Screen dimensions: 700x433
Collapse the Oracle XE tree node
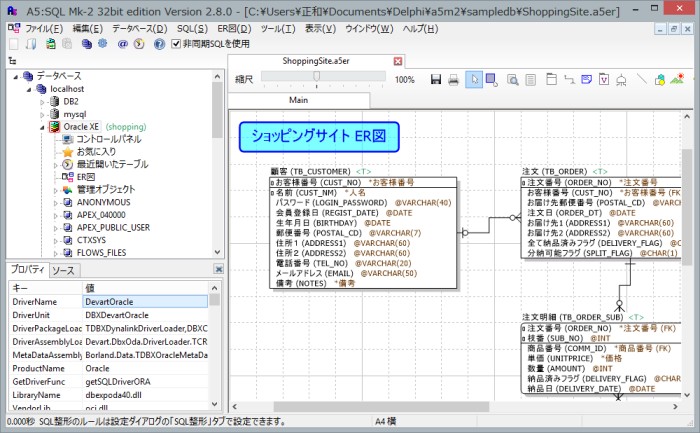42,127
